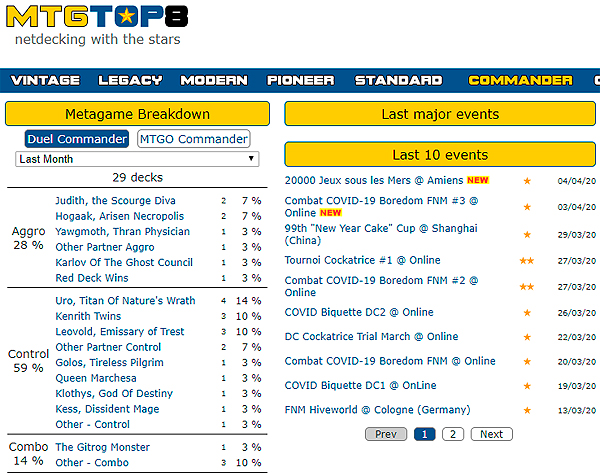Open Other Partner Aggro archetype
Image resolution: width=600 pixels, height=476 pixels.
(x=104, y=247)
